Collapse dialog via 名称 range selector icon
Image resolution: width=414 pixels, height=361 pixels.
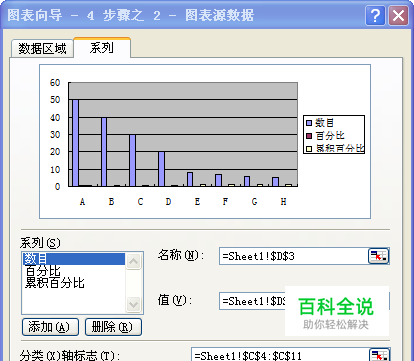pyautogui.click(x=378, y=256)
